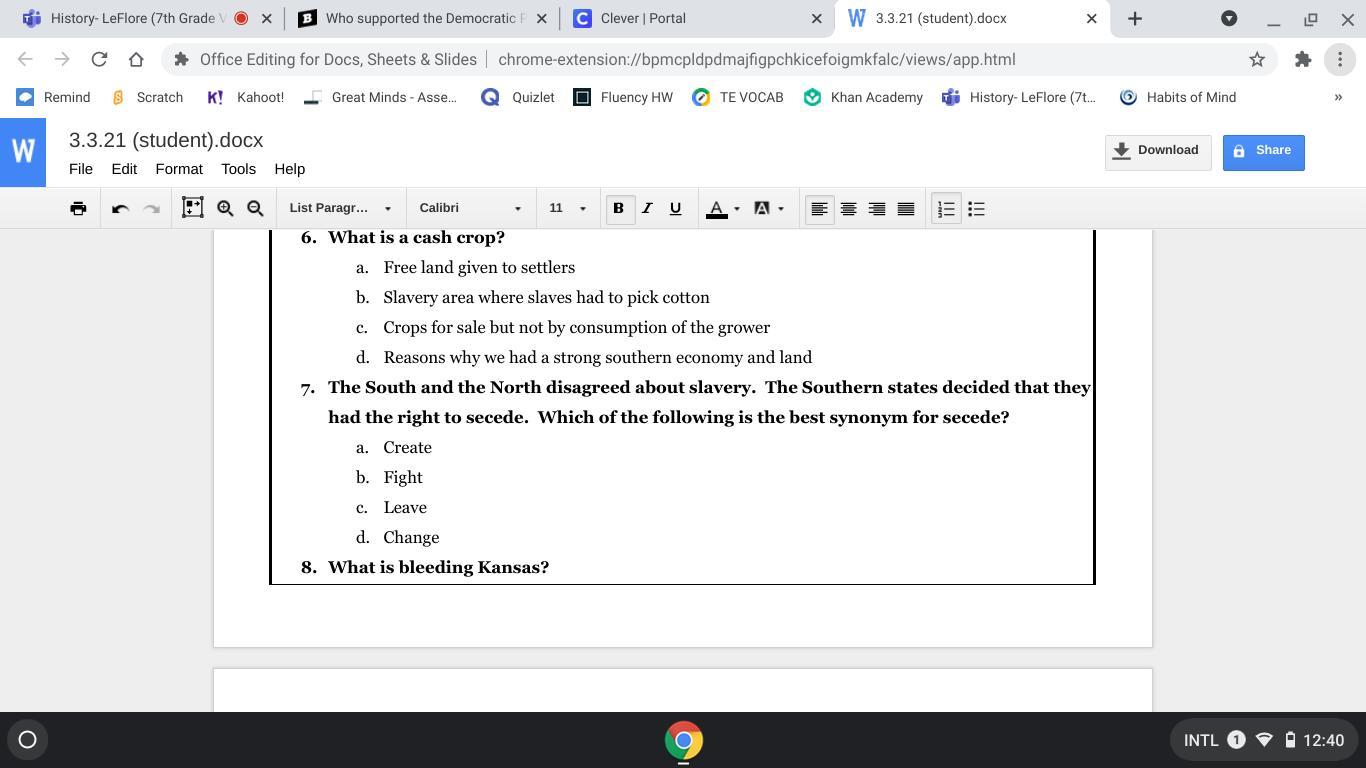Click the address bar URL
Screen dimensions: 1366x768
[756, 59]
